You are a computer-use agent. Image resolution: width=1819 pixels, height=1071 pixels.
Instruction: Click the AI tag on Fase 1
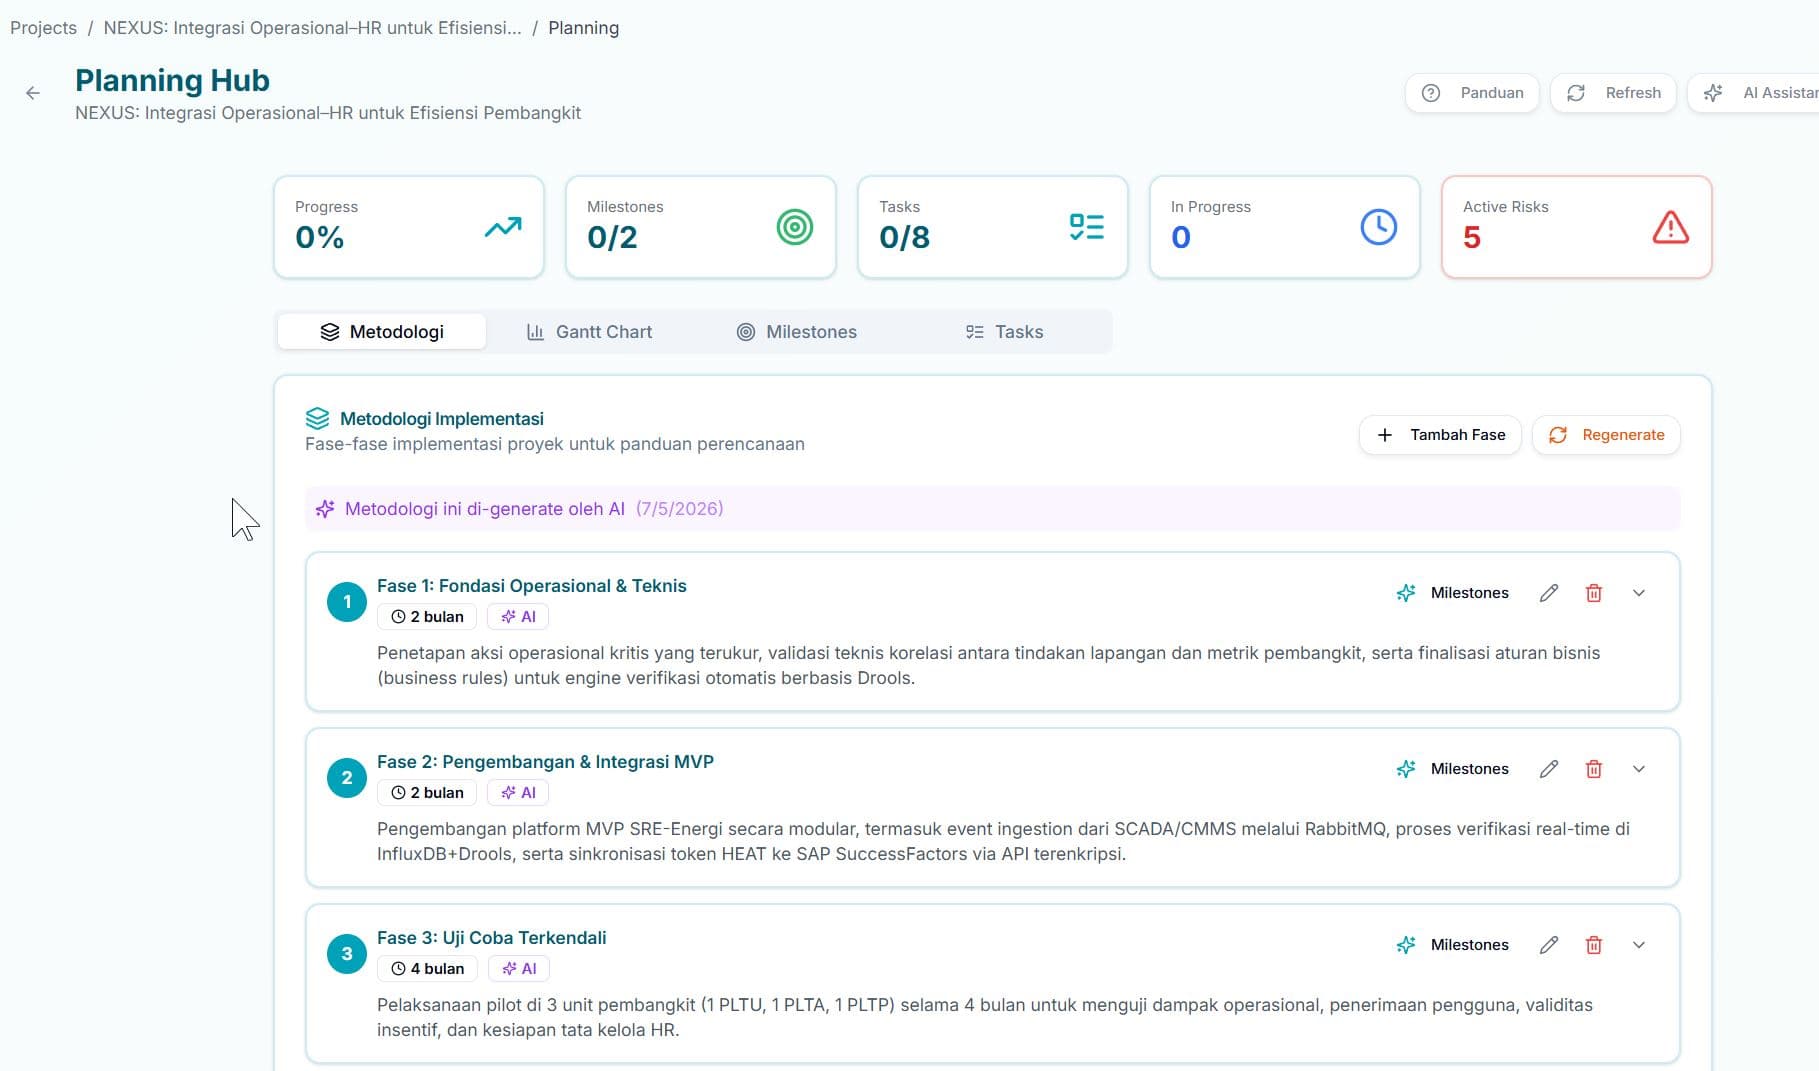[x=518, y=617]
